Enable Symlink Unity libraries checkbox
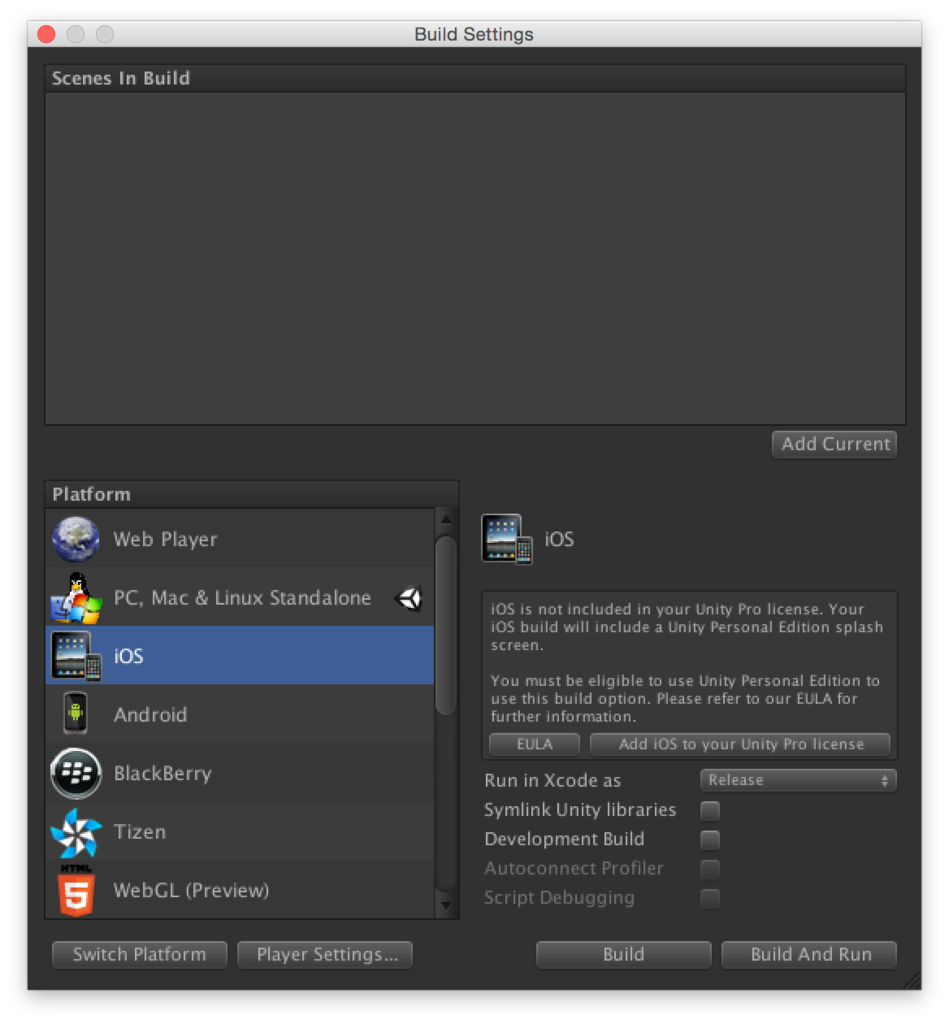The height and width of the screenshot is (1024, 949). click(x=710, y=810)
